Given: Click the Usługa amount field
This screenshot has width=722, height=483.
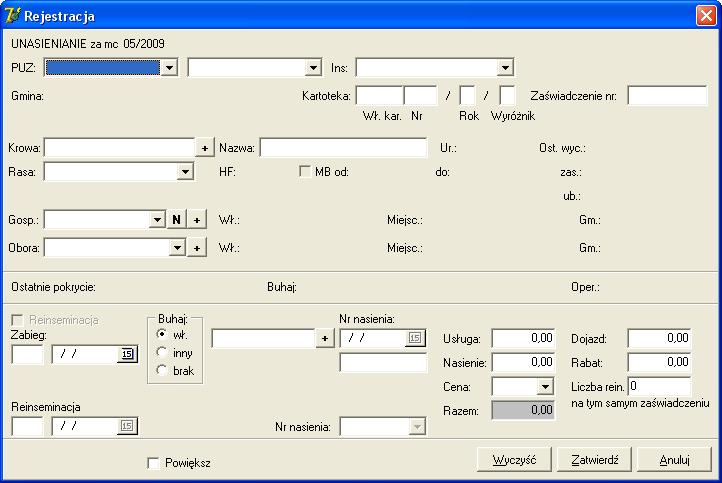Looking at the screenshot, I should [523, 338].
